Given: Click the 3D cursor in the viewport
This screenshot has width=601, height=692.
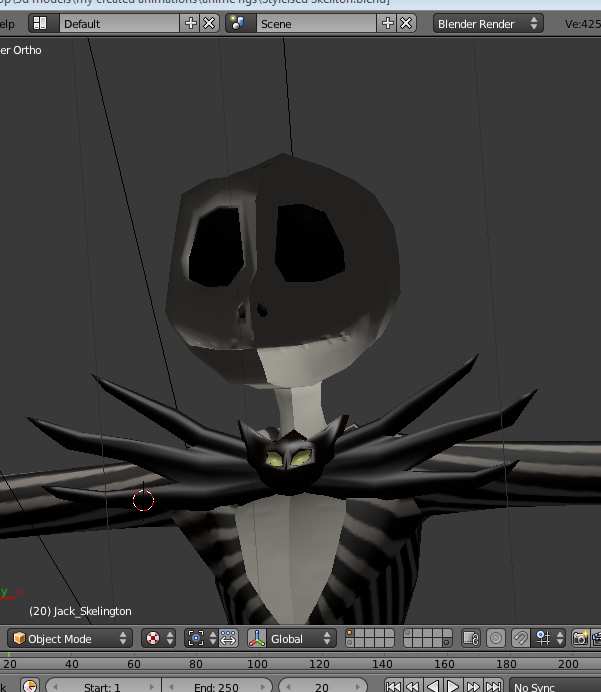Looking at the screenshot, I should [143, 500].
